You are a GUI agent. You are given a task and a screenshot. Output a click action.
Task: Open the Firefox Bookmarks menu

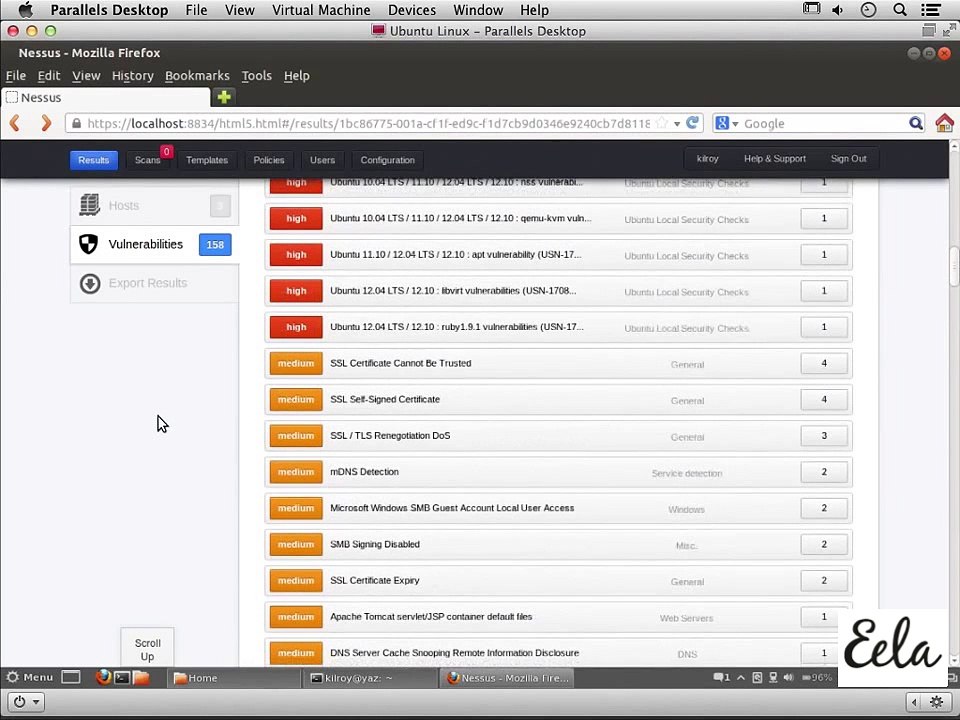(x=197, y=75)
